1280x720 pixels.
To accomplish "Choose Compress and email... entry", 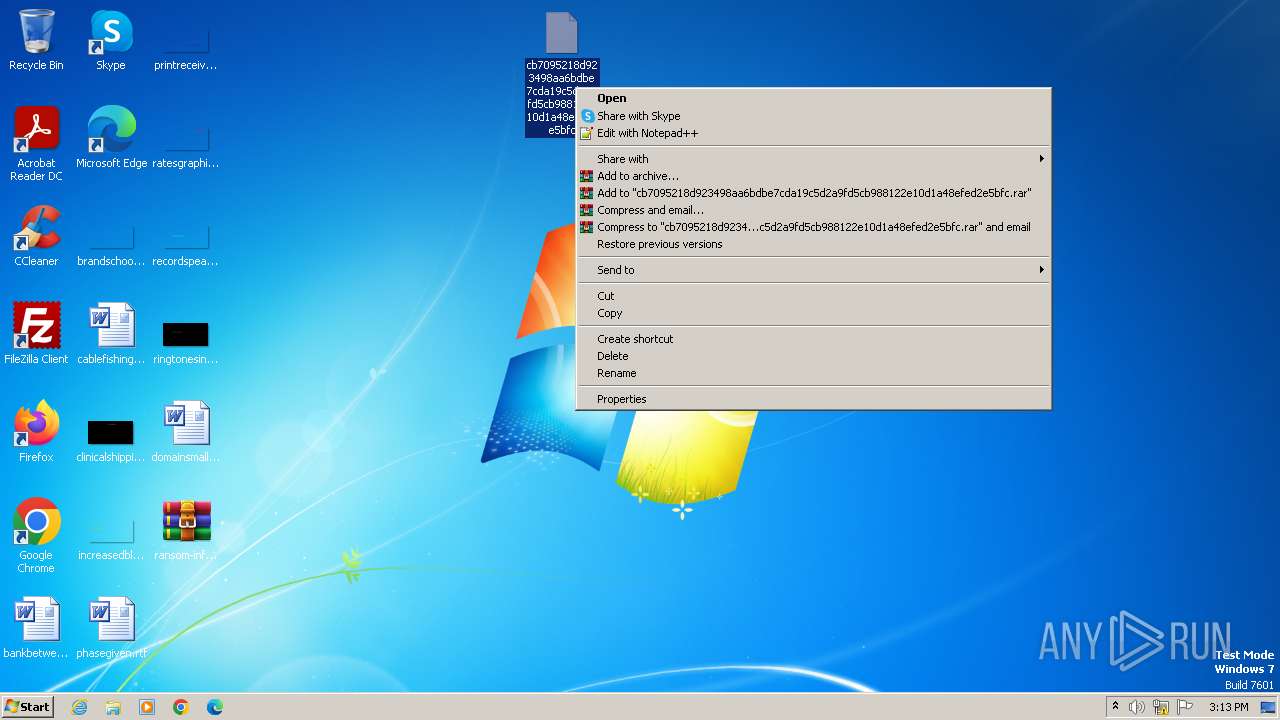I will click(x=814, y=210).
